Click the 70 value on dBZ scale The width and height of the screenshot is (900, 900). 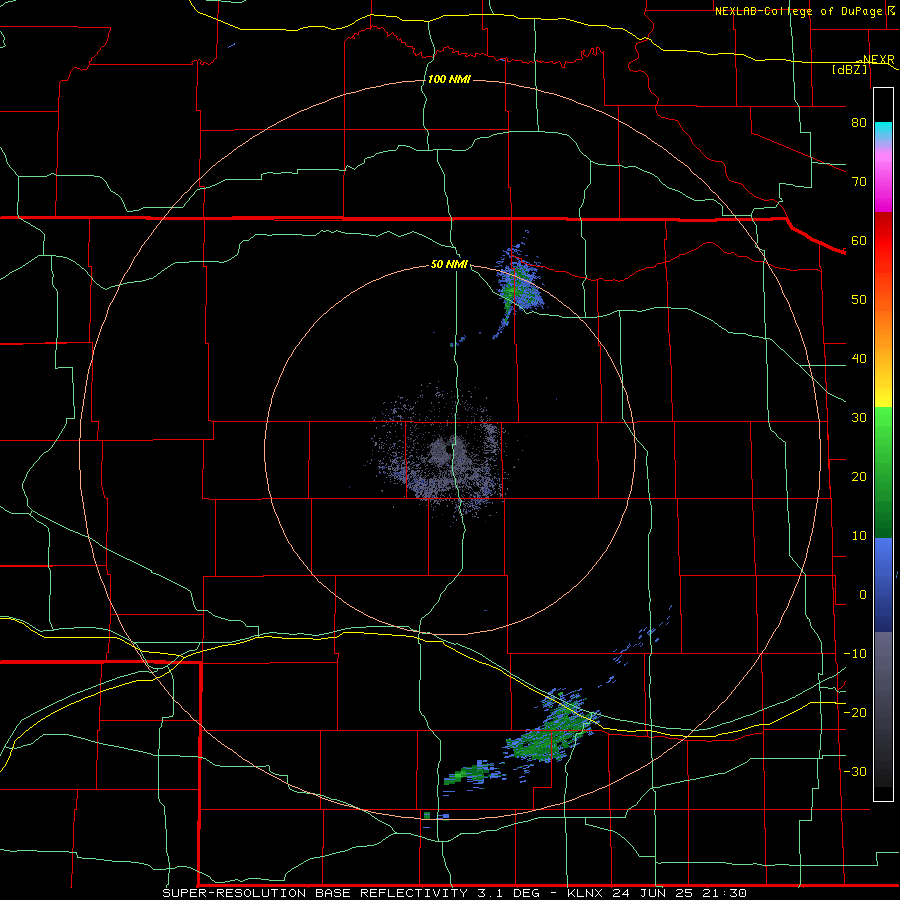click(859, 182)
